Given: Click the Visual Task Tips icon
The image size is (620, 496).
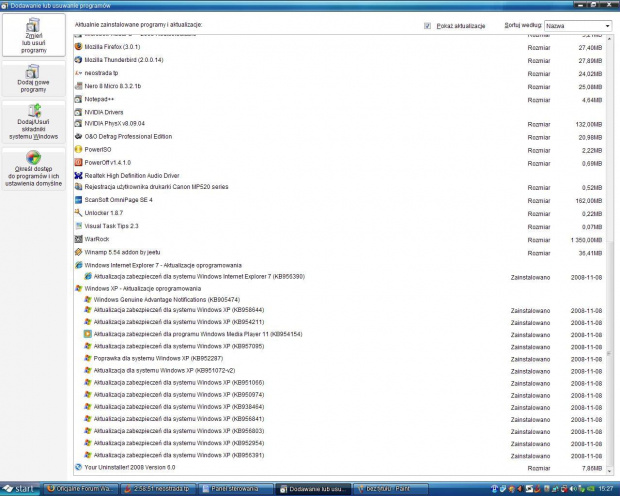Looking at the screenshot, I should click(x=78, y=226).
